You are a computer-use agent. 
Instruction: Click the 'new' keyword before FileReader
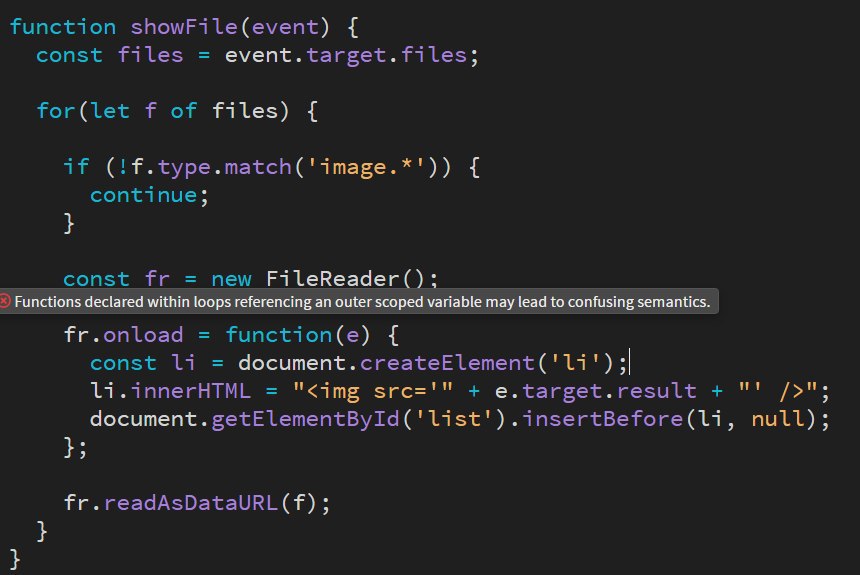coord(231,279)
